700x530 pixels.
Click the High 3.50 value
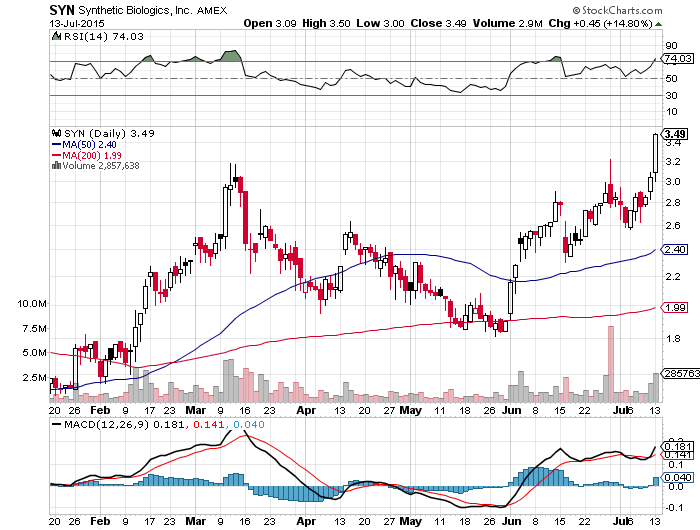[x=326, y=23]
